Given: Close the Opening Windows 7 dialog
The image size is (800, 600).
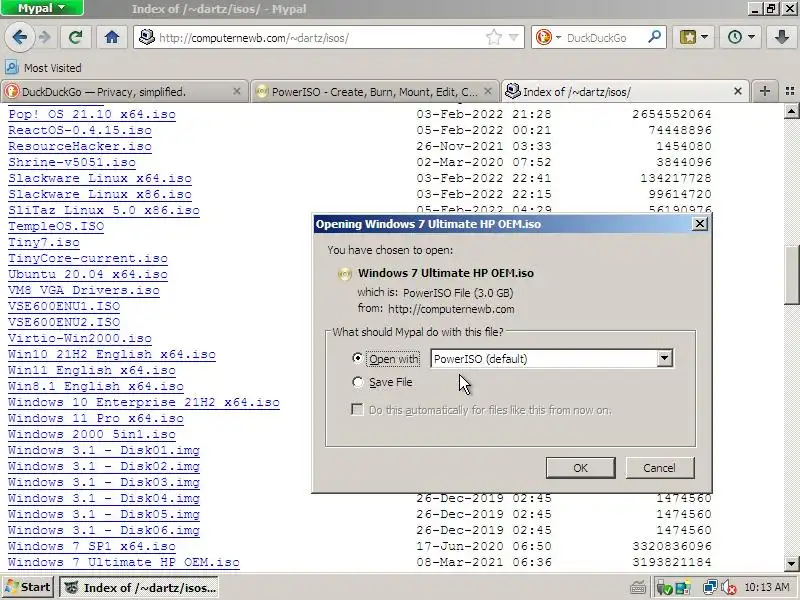Looking at the screenshot, I should [700, 223].
